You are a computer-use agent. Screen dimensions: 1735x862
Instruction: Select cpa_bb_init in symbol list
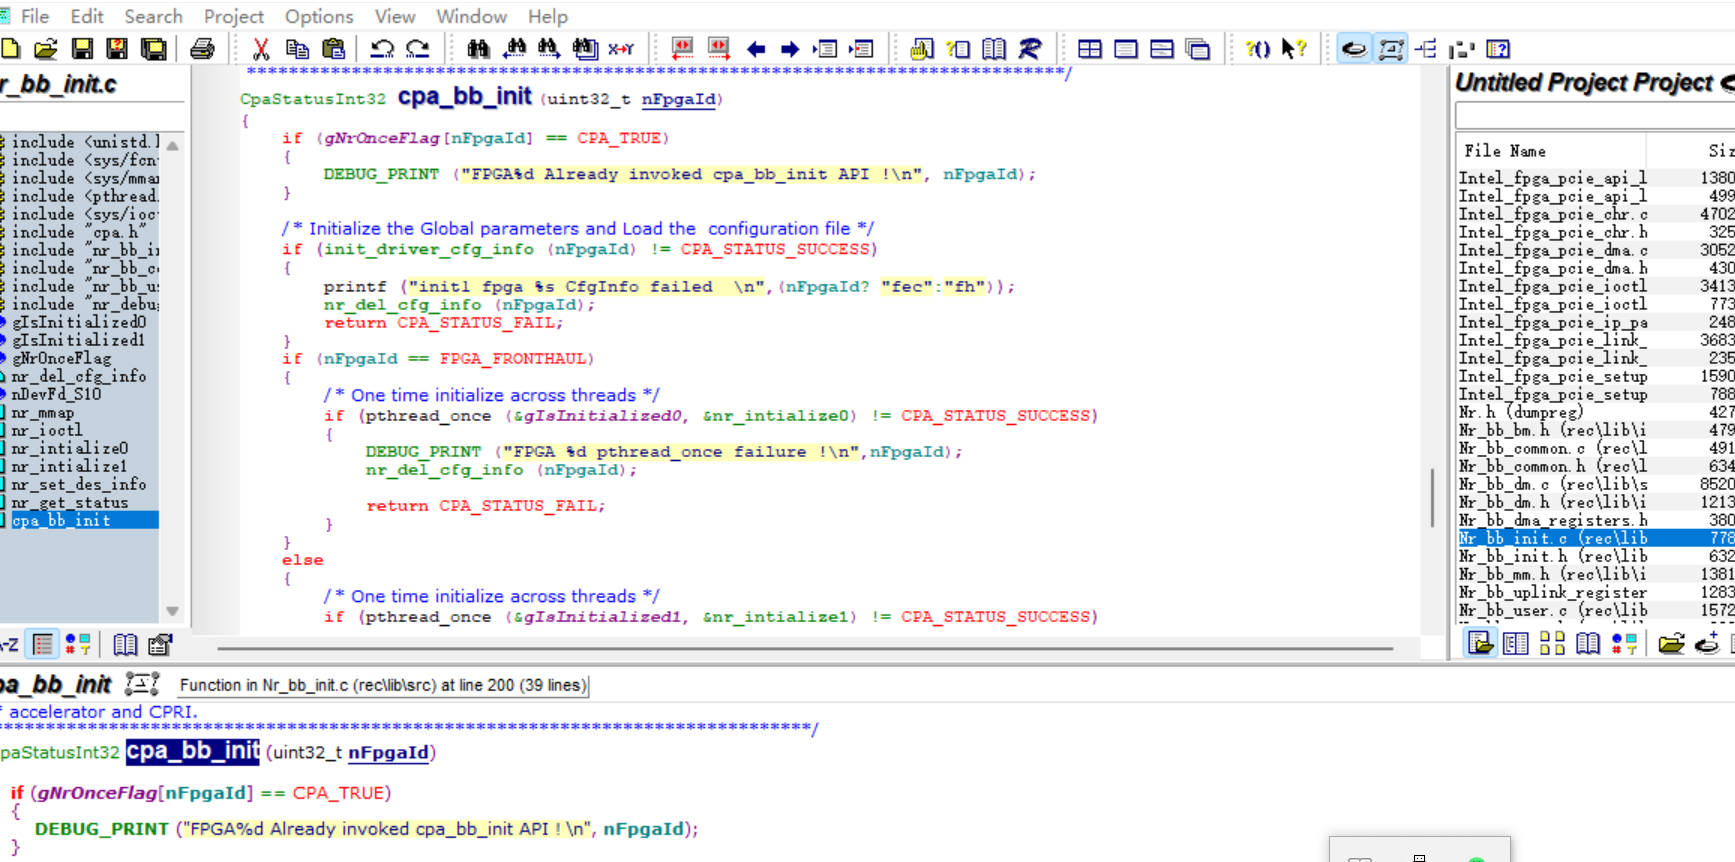[79, 520]
